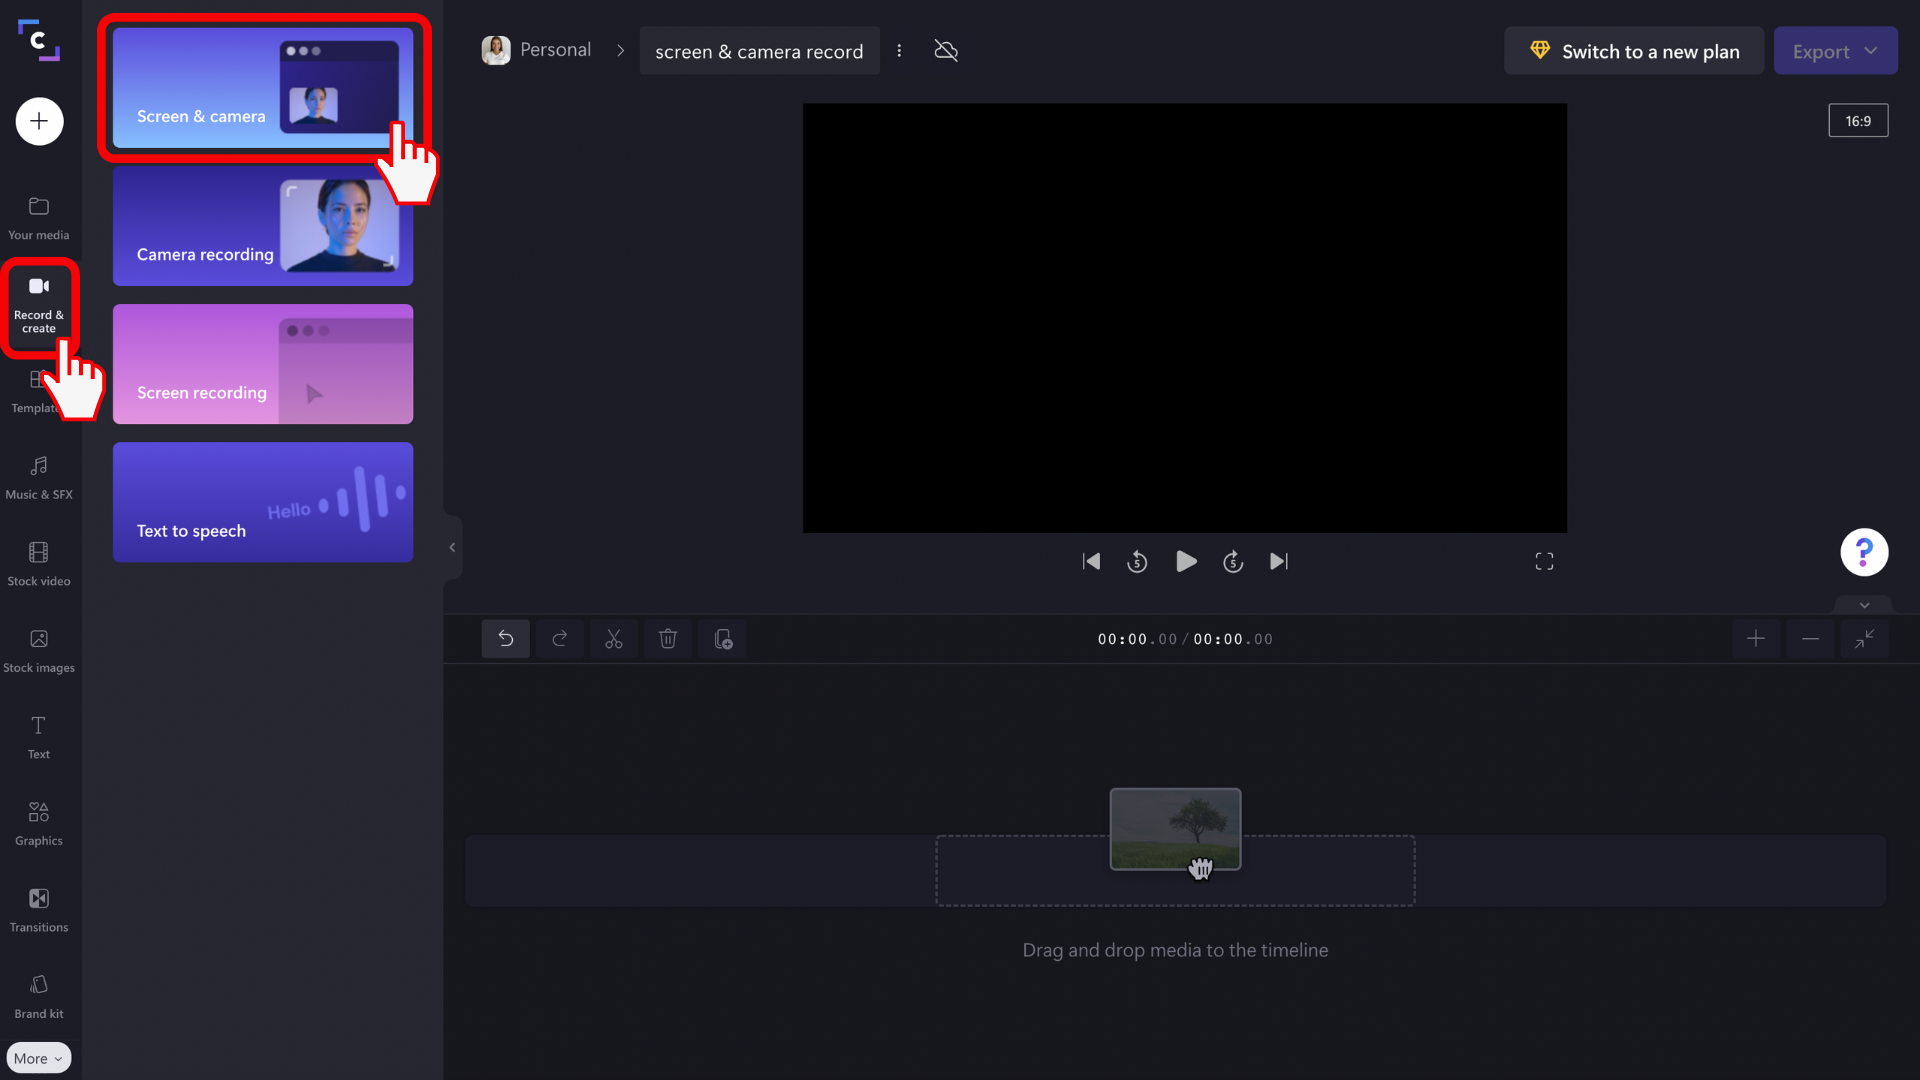Click Switch to a new plan

click(x=1633, y=50)
